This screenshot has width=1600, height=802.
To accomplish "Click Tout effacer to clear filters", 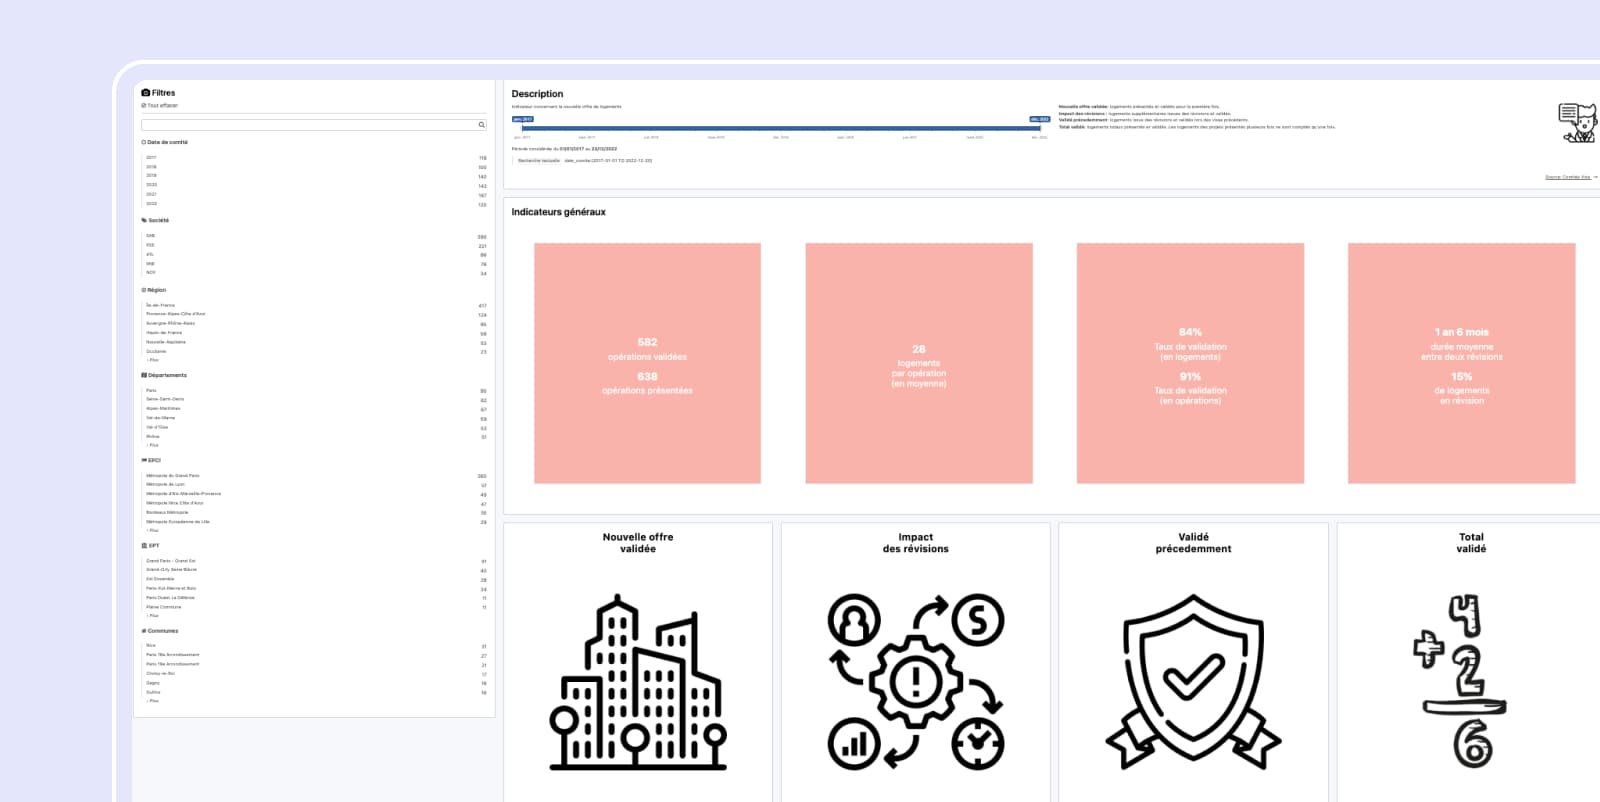I will pyautogui.click(x=162, y=105).
